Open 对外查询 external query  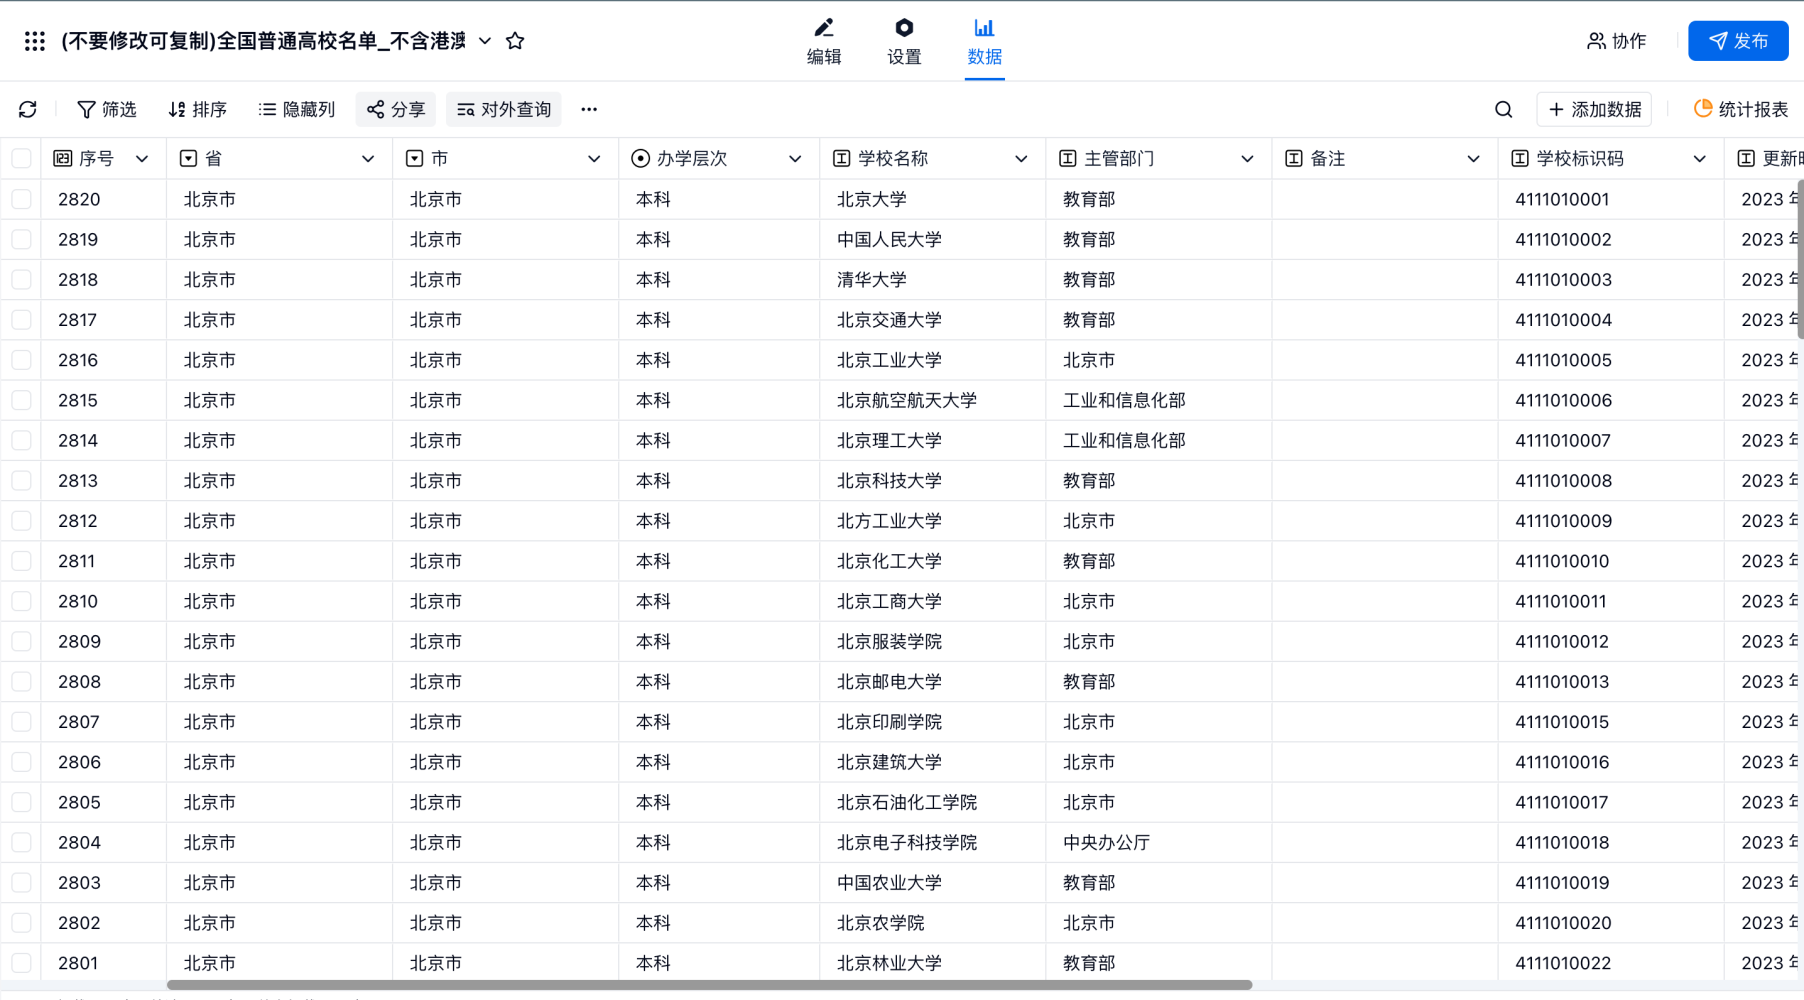504,109
